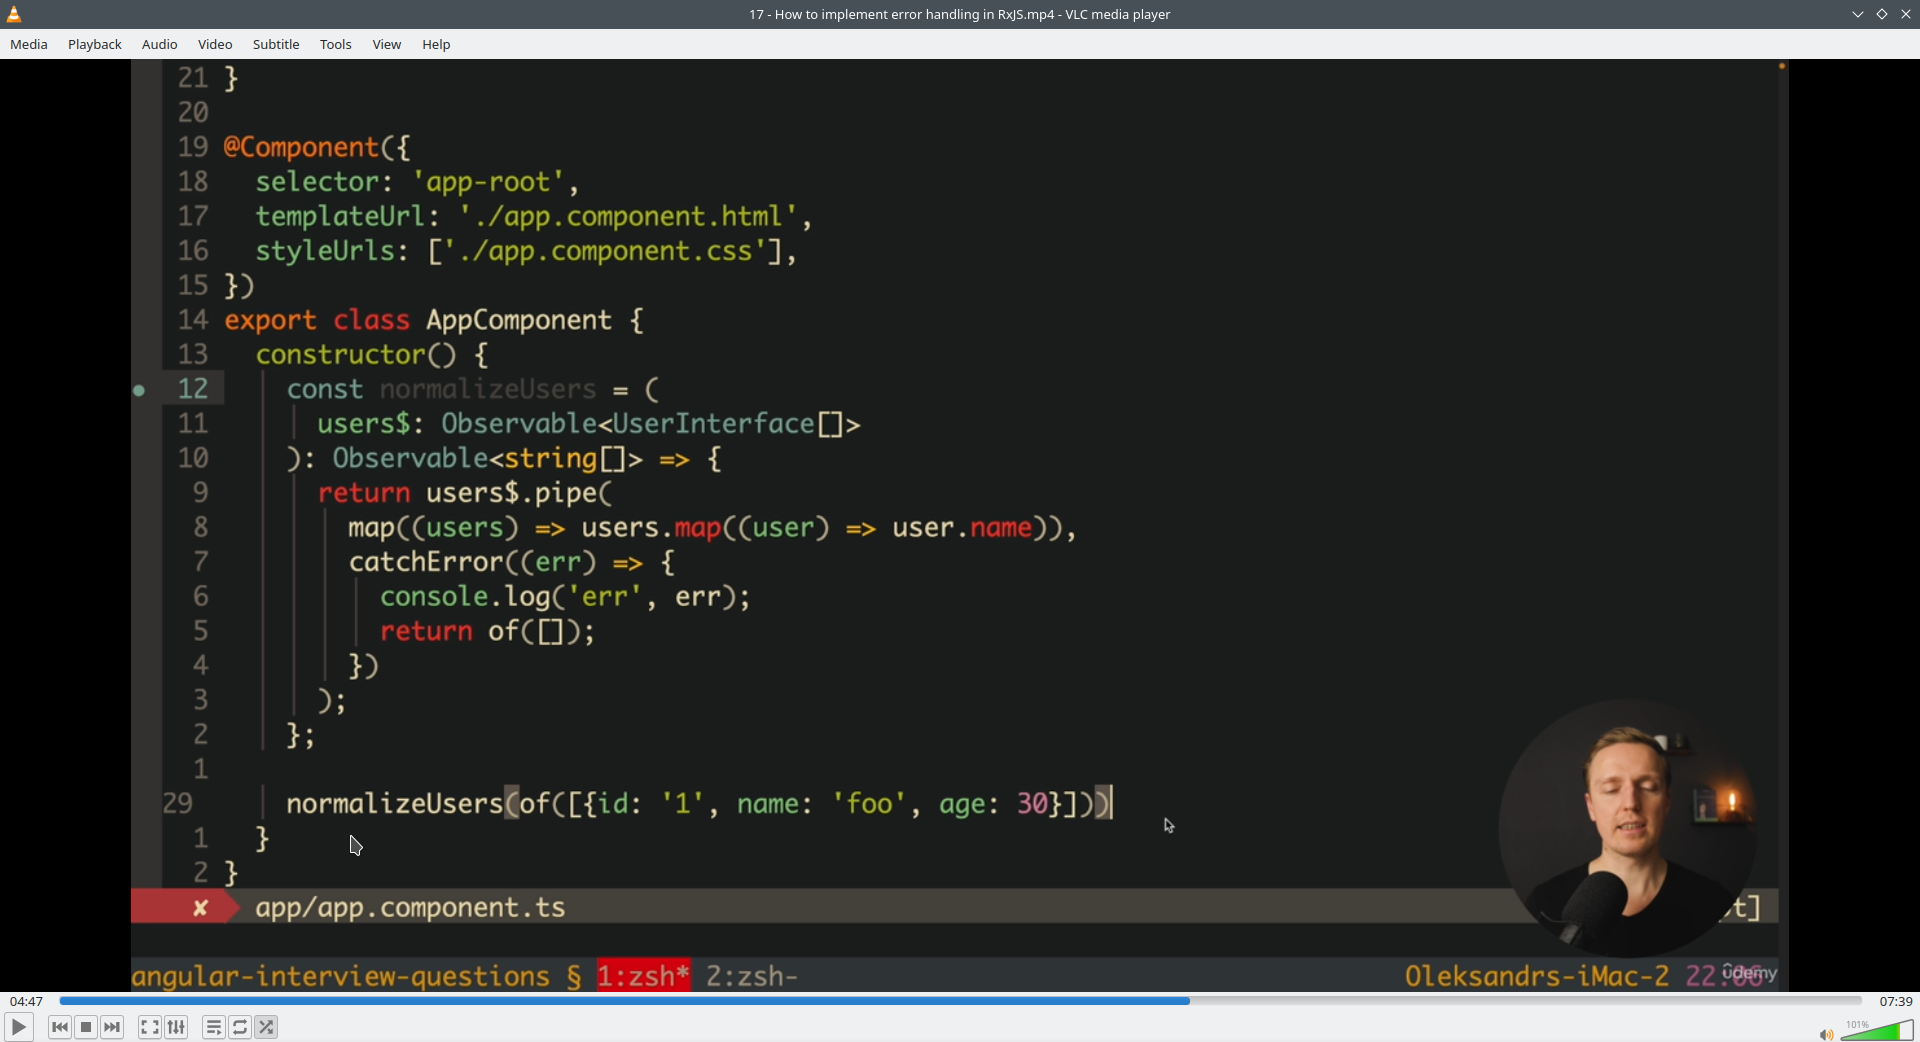
Task: Skip to the next media track
Action: pyautogui.click(x=113, y=1027)
